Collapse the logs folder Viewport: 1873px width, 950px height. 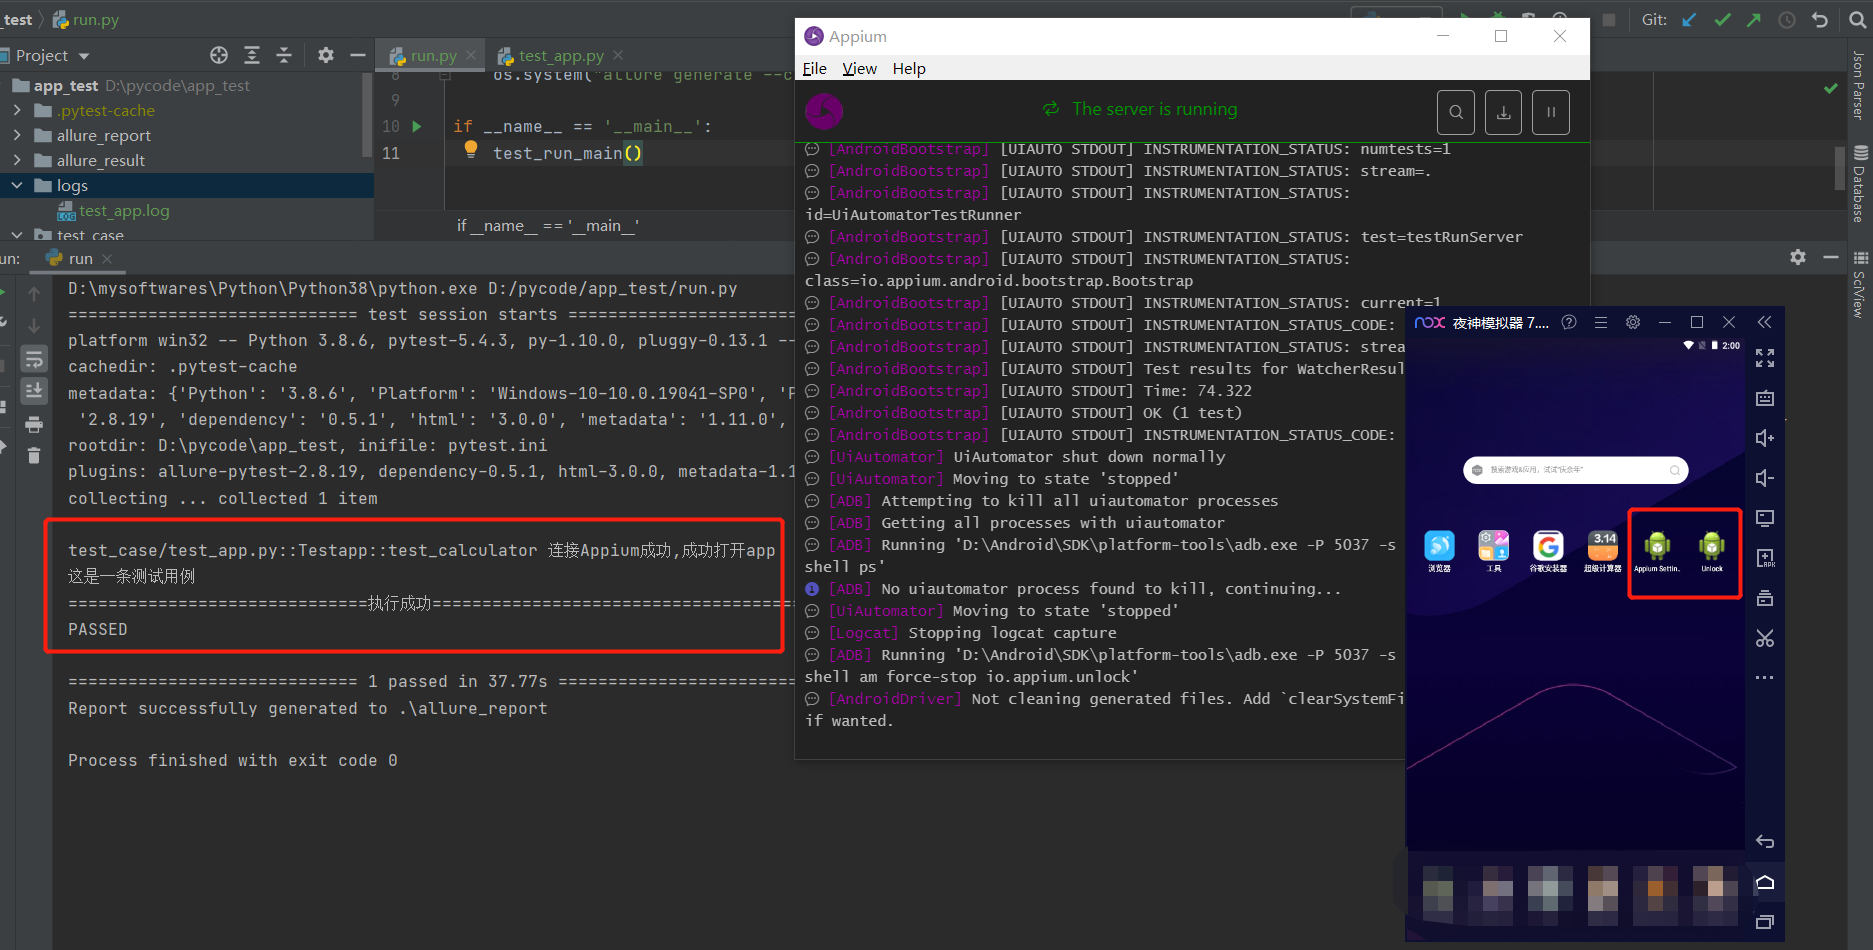point(17,185)
